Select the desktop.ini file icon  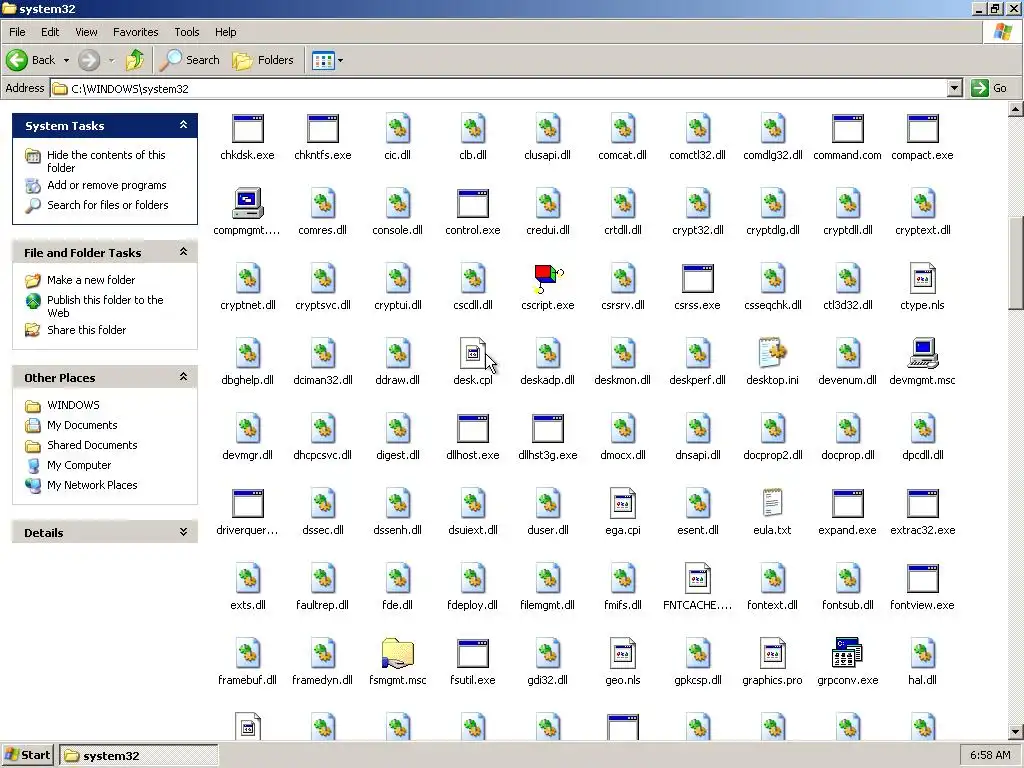[x=773, y=353]
